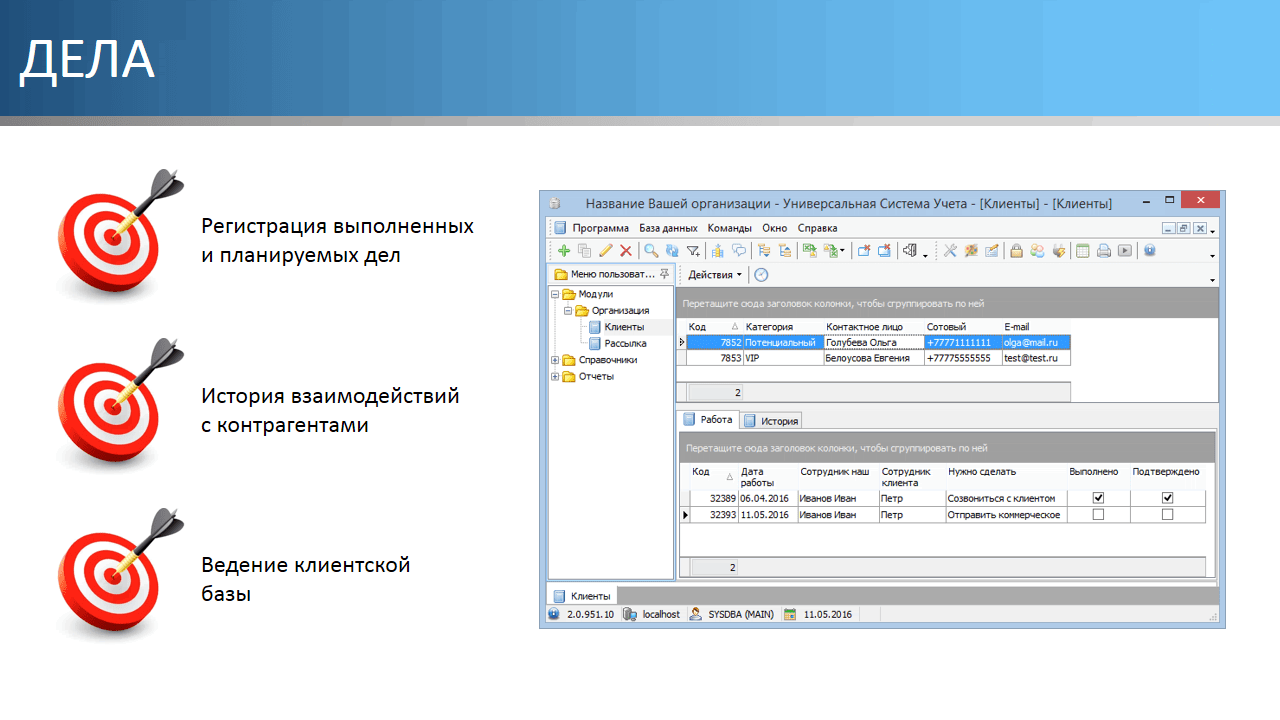Image resolution: width=1280 pixels, height=720 pixels.
Task: Click the printer icon in toolbar
Action: (x=1104, y=251)
